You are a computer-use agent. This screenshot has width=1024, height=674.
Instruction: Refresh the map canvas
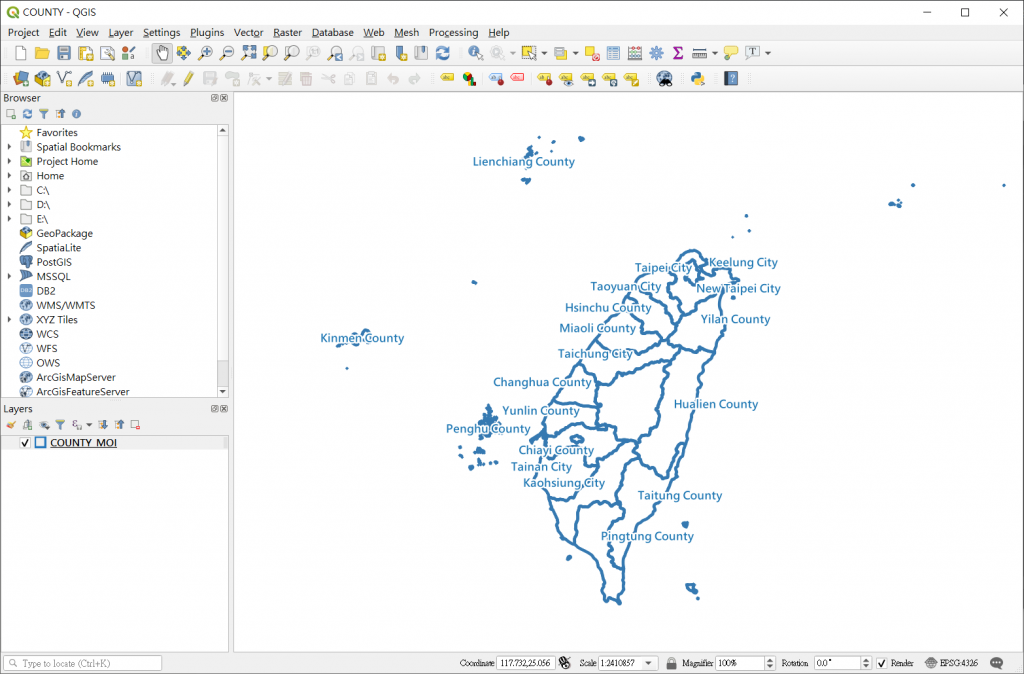443,54
